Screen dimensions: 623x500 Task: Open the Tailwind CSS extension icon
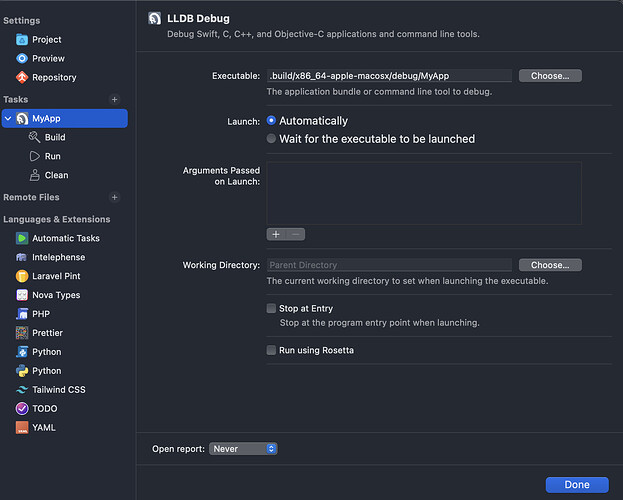22,390
